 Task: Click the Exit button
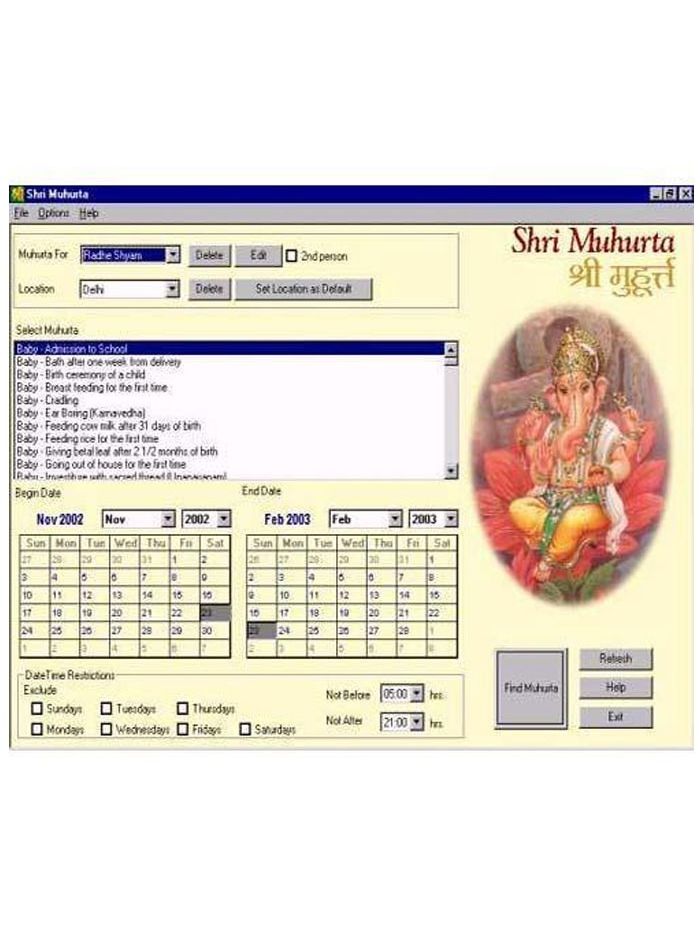coord(615,717)
